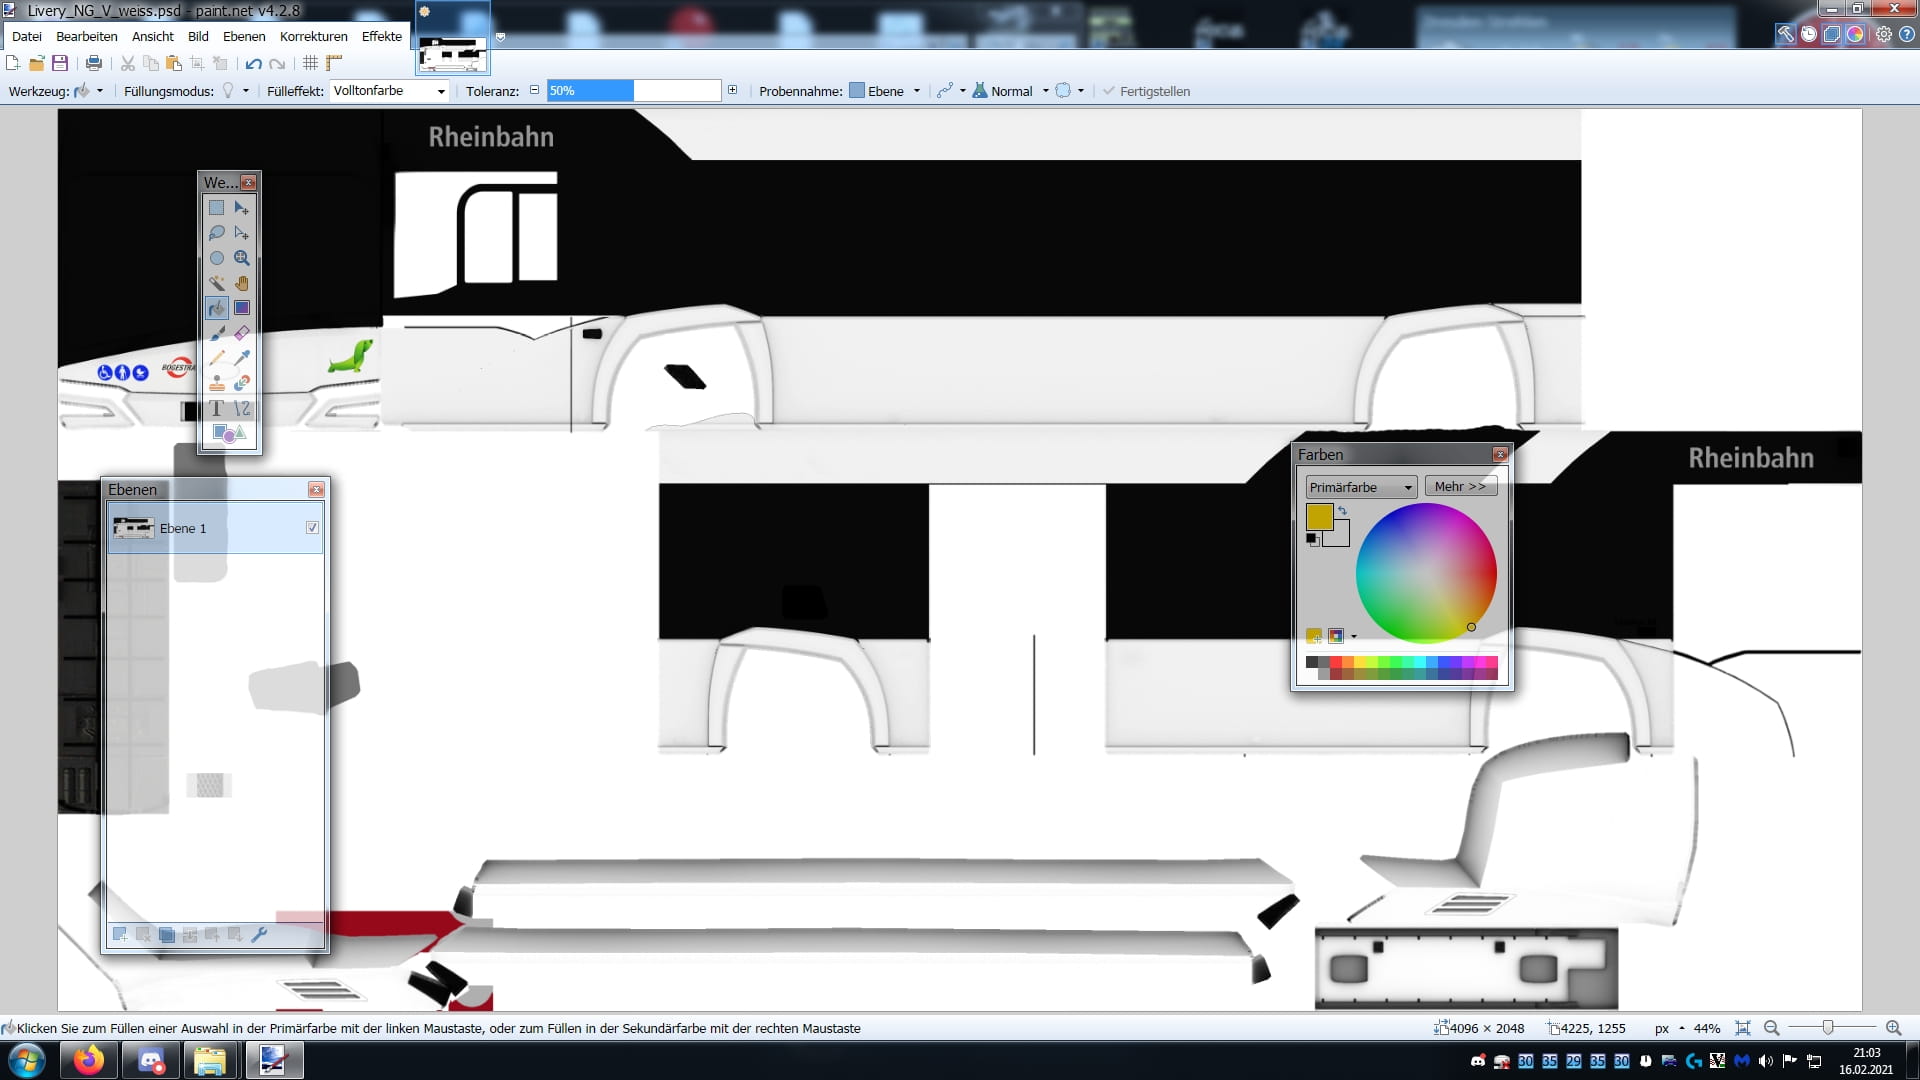The width and height of the screenshot is (1920, 1080).
Task: Select the Text tool
Action: click(x=216, y=408)
